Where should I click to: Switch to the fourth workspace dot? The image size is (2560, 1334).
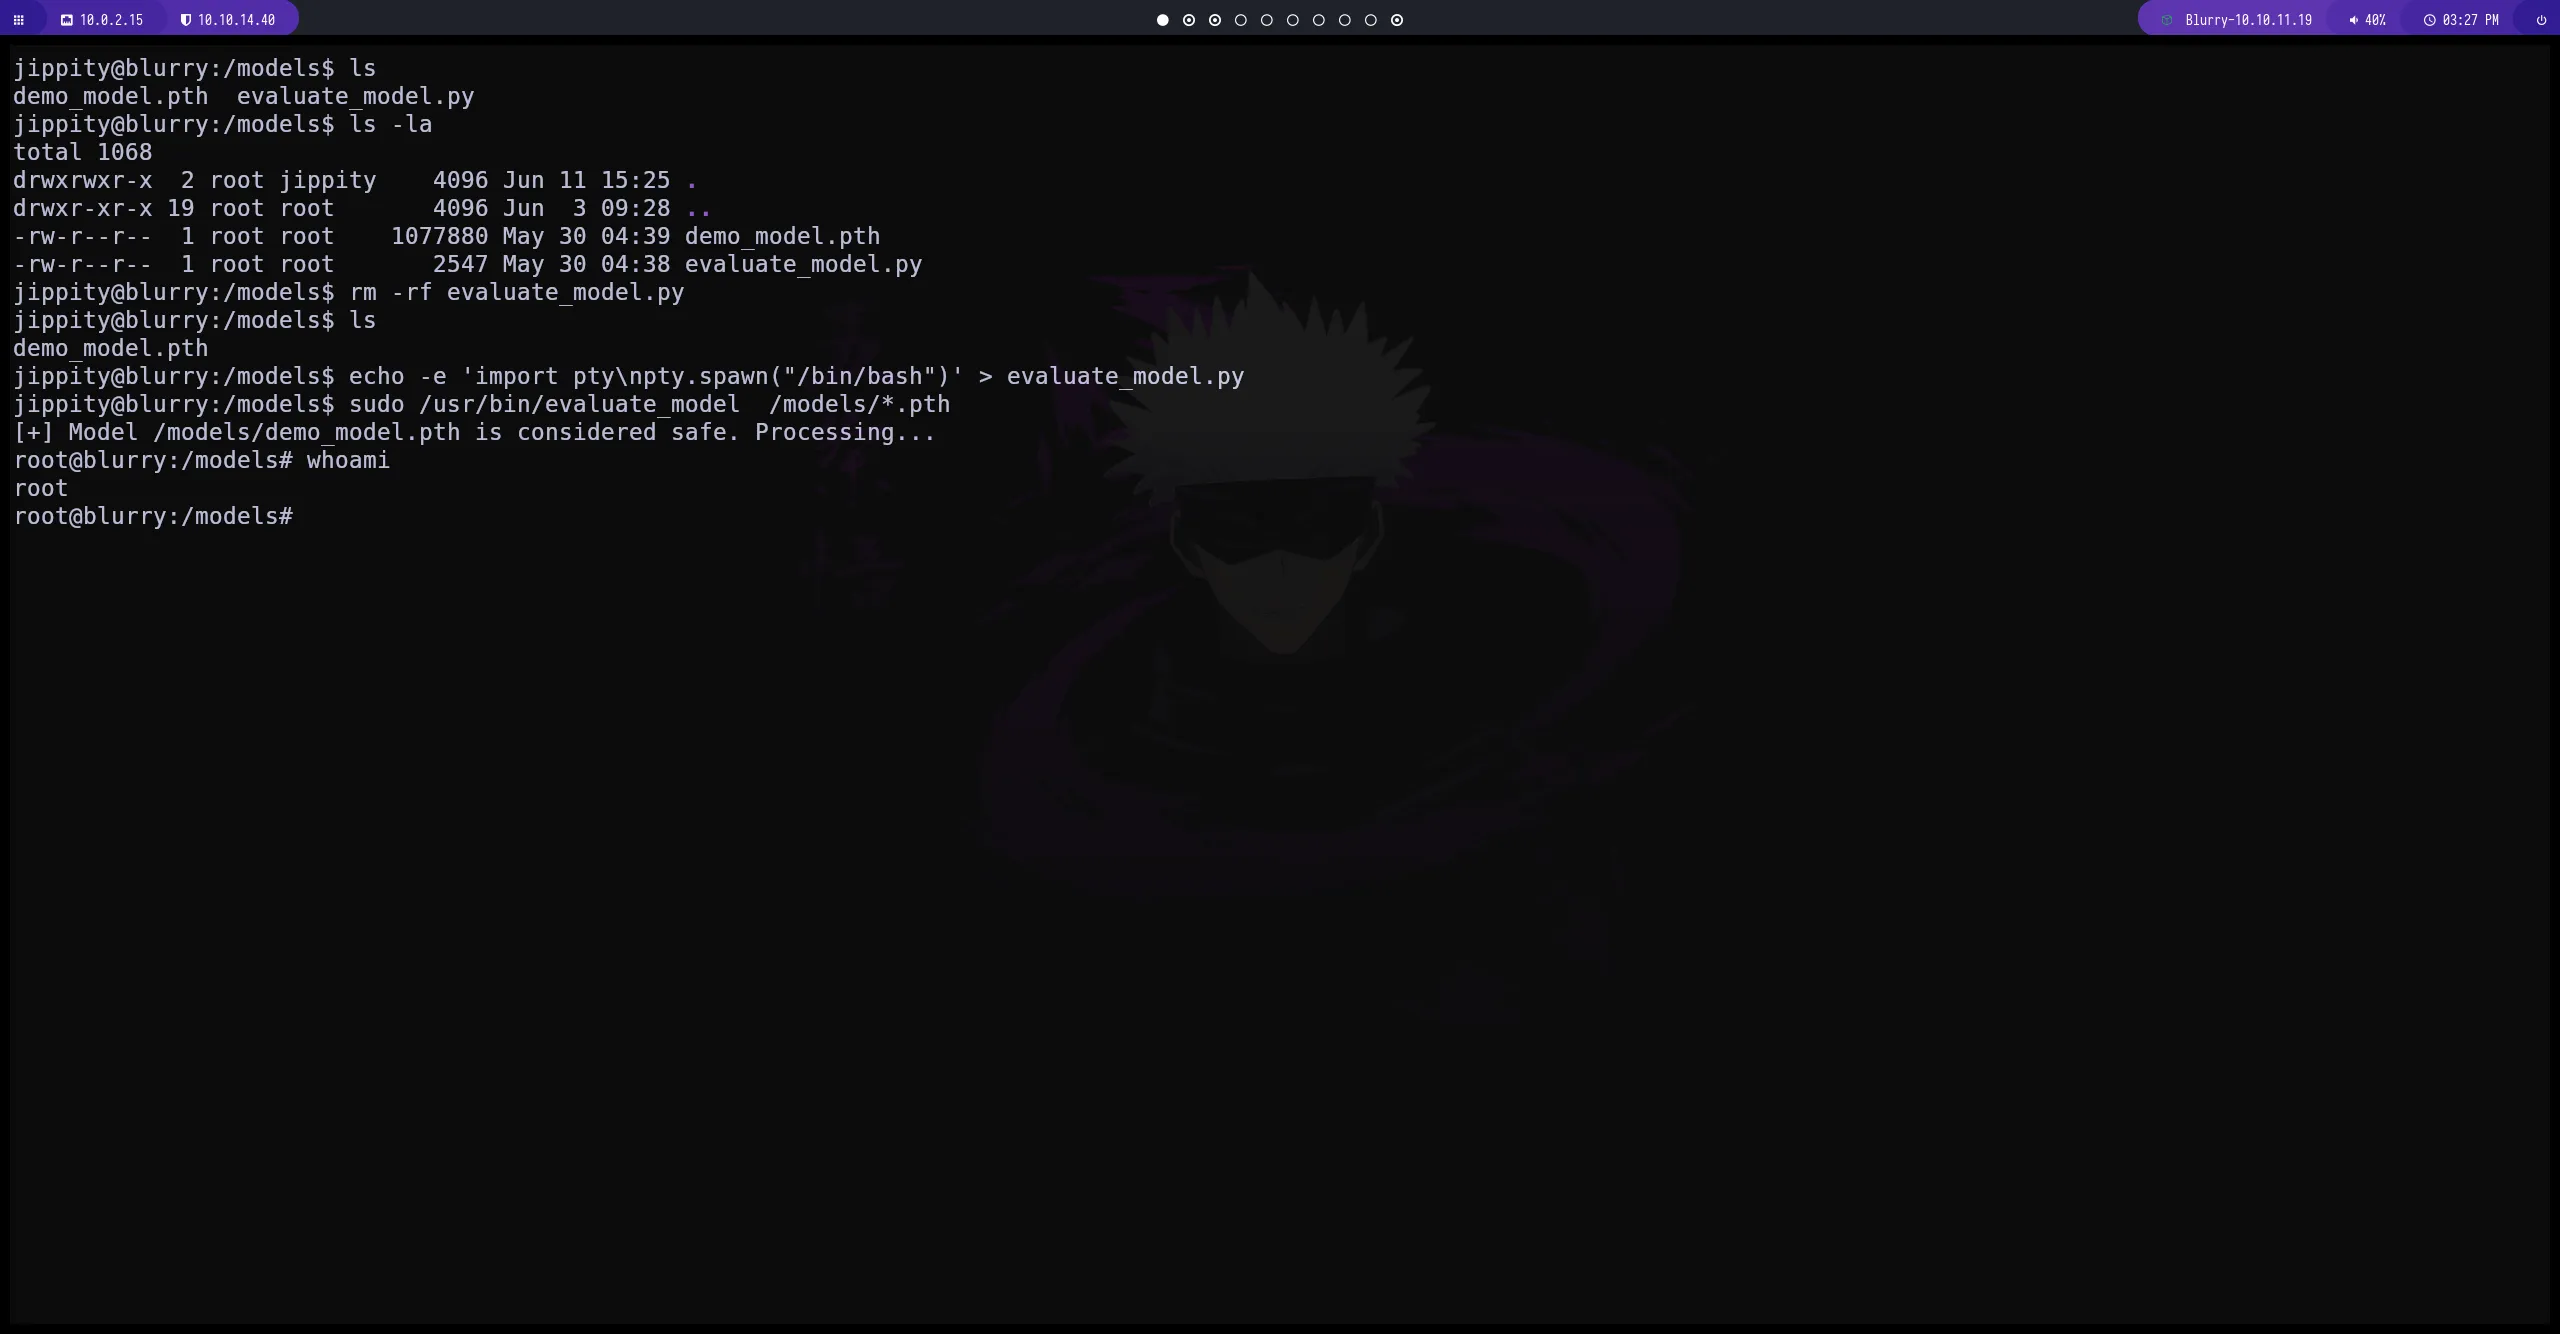(x=1240, y=20)
